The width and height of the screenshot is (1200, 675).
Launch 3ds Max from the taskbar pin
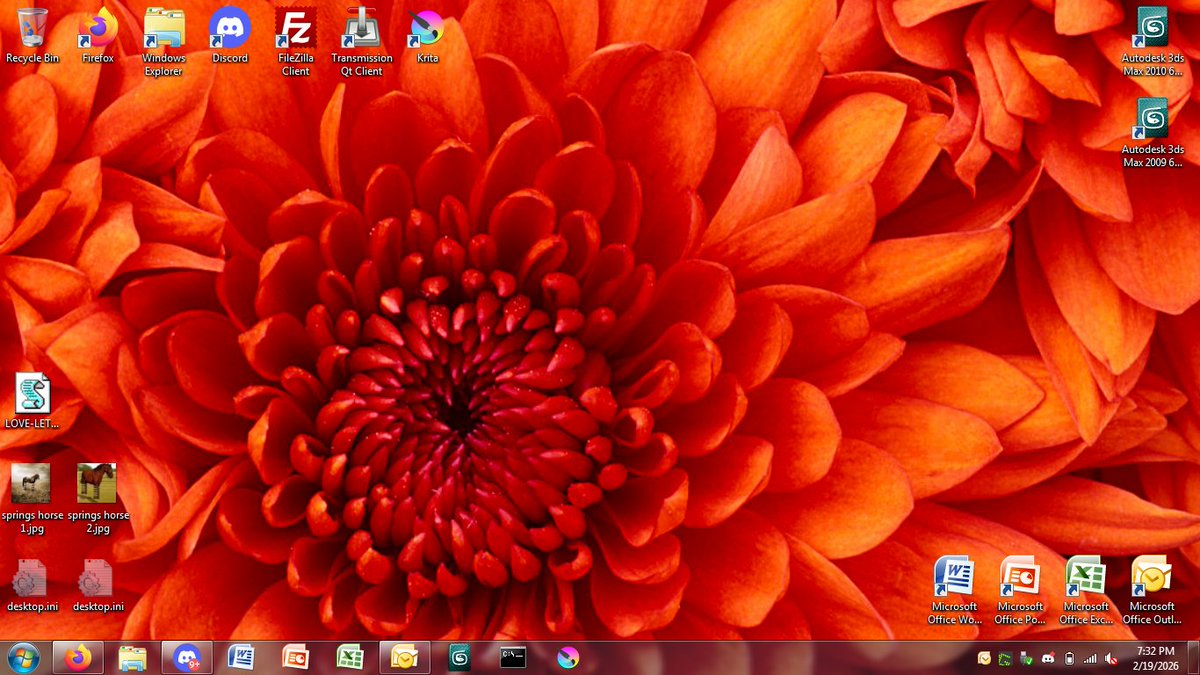(460, 658)
